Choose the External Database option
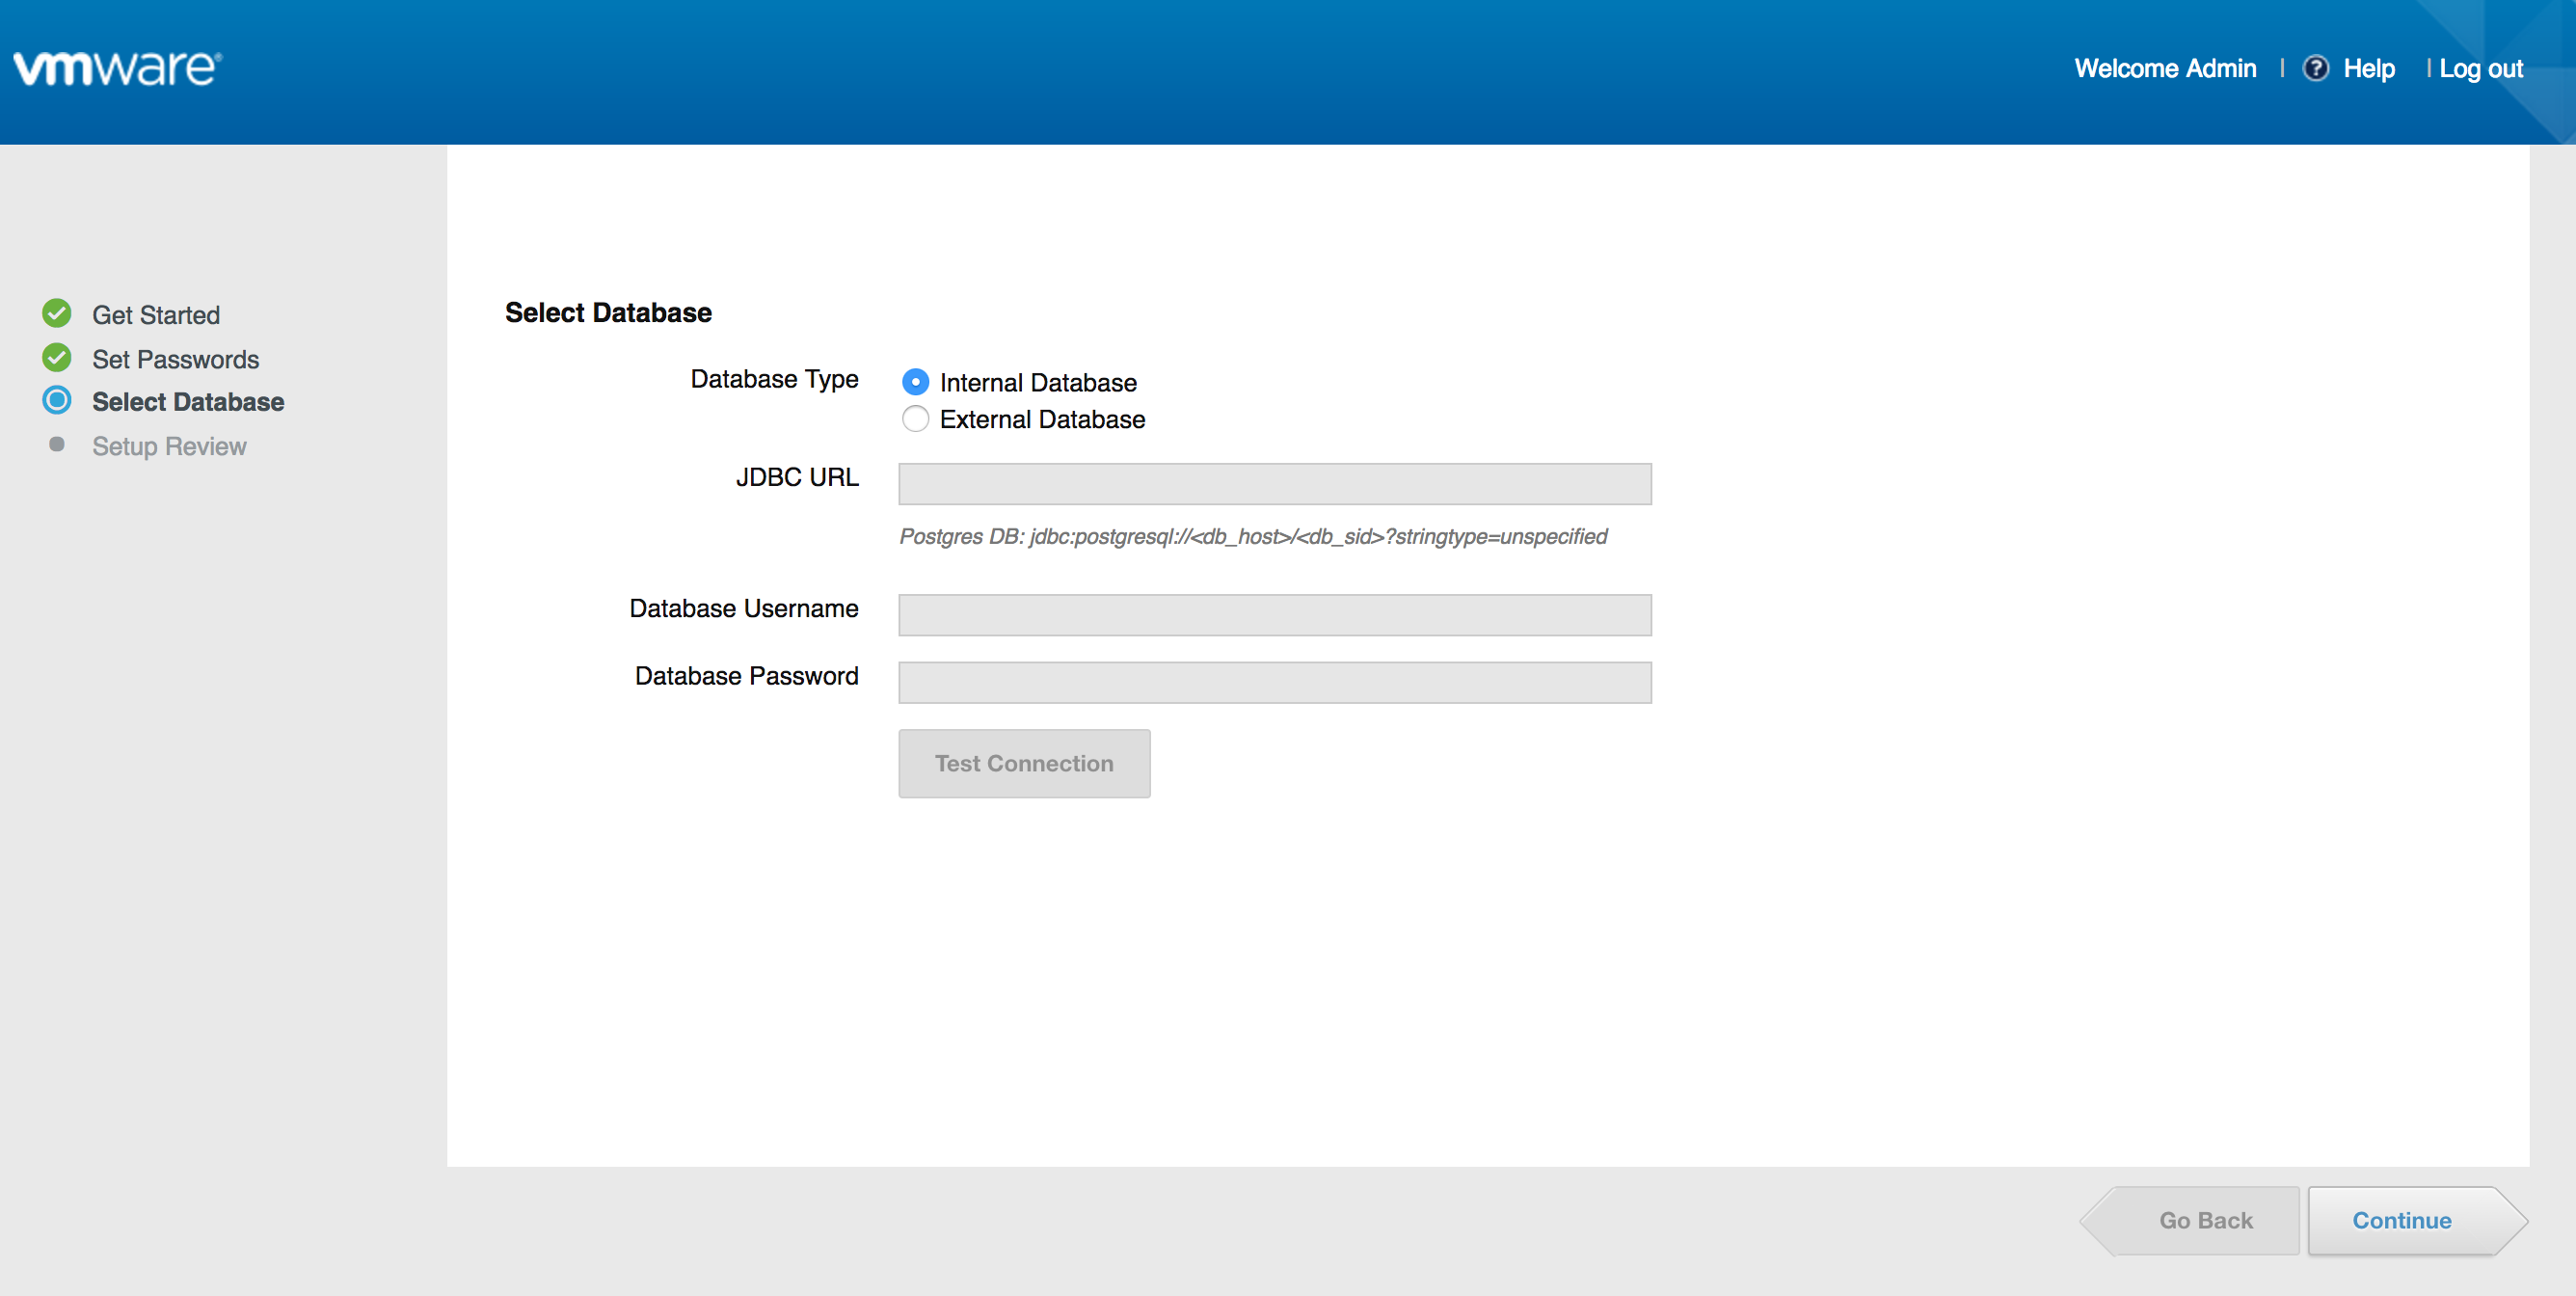Screen dimensions: 2576x1296 (x=915, y=419)
